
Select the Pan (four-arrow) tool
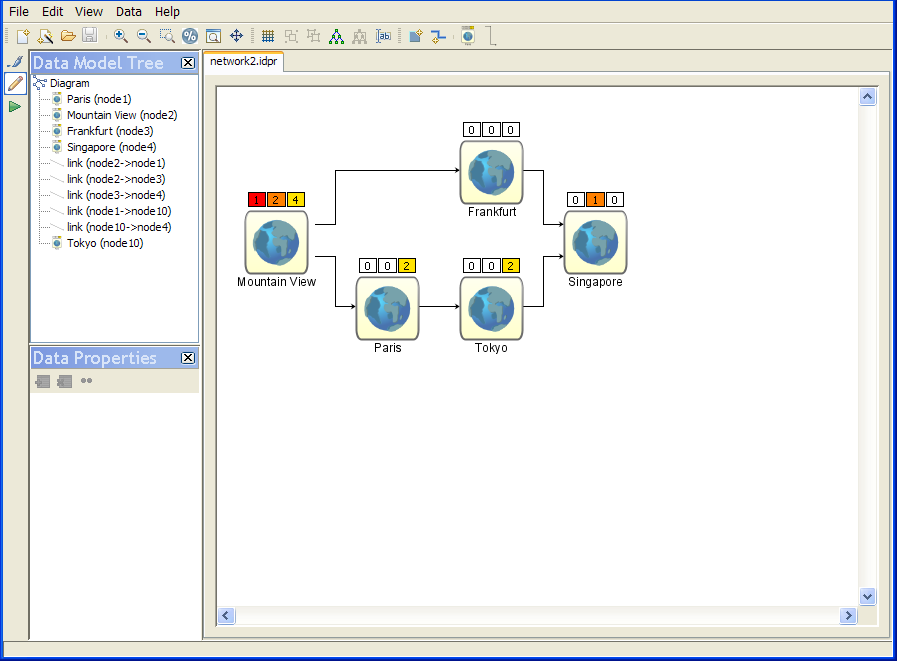coord(237,36)
